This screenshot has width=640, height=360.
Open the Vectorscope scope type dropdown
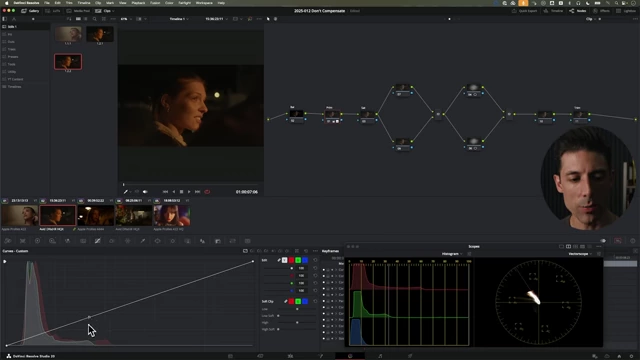click(580, 254)
